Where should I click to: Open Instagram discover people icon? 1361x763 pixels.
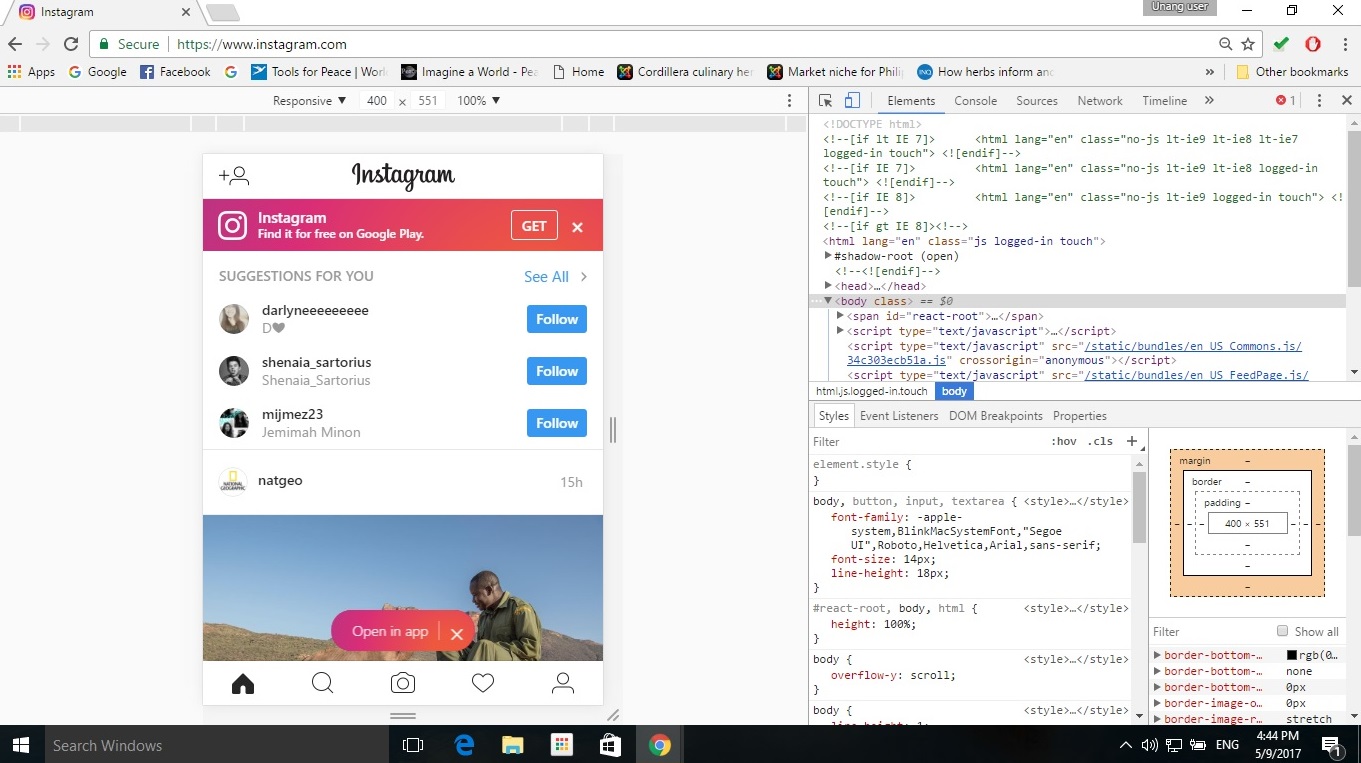pos(234,176)
